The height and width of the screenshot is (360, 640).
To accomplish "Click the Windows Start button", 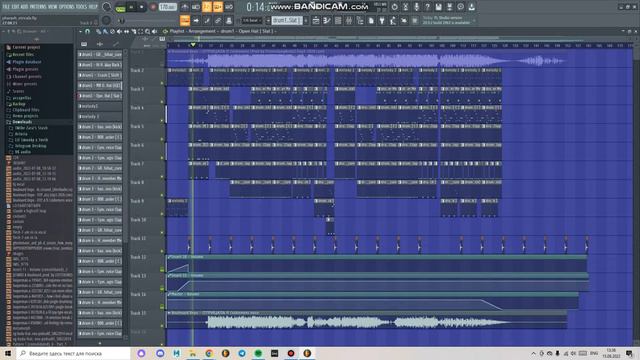I will tap(8, 353).
